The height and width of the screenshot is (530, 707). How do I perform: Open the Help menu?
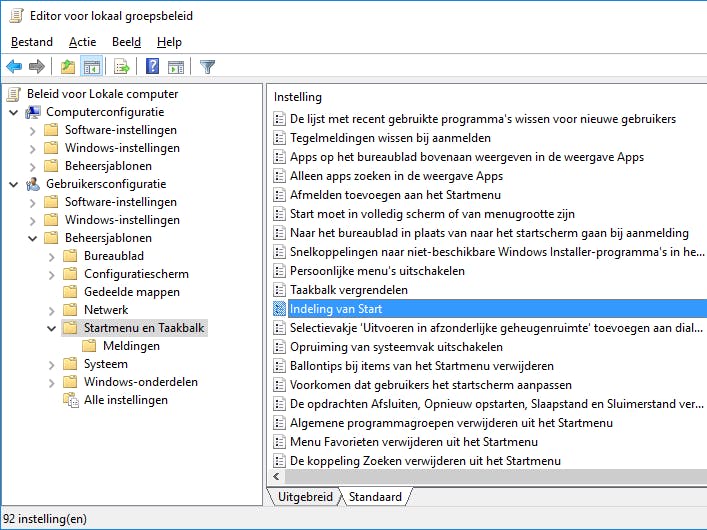pos(169,42)
